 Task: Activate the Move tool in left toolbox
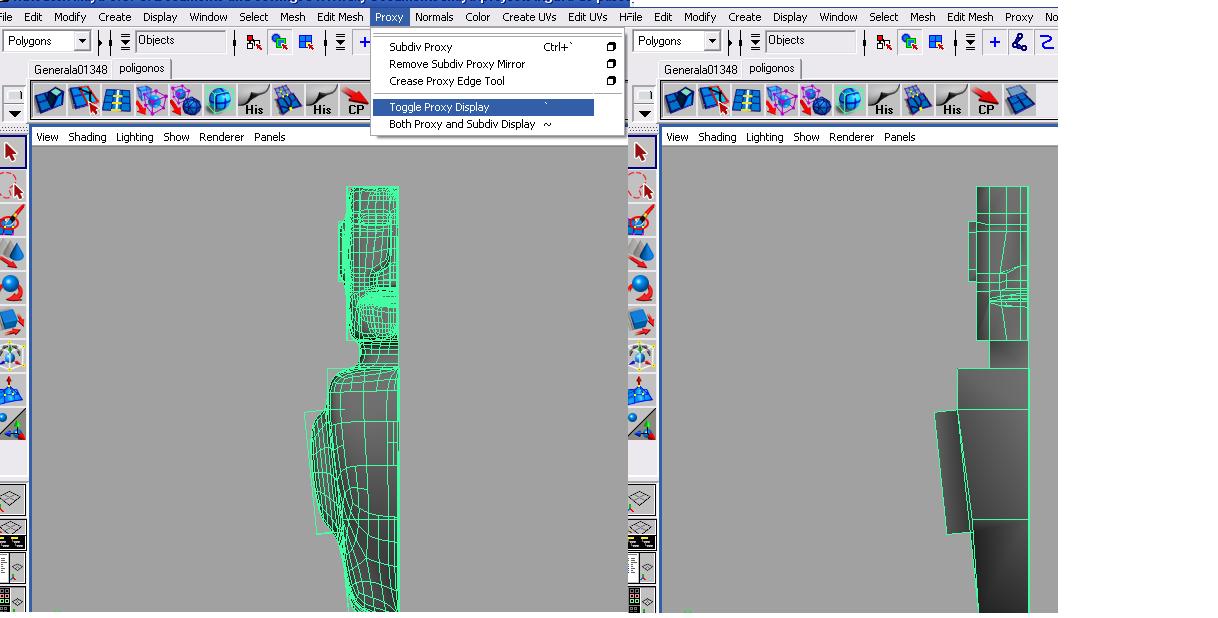tap(11, 255)
